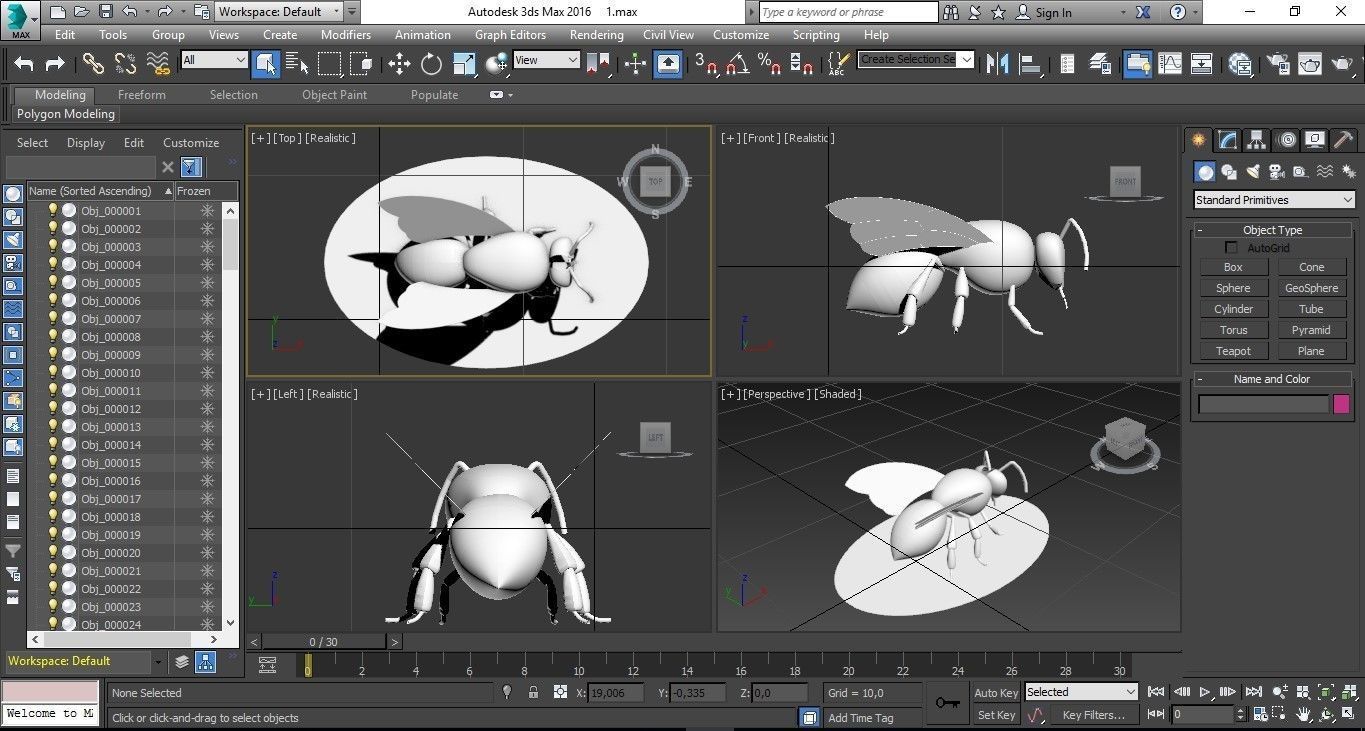Click the Cylinder primitive button

(x=1233, y=309)
